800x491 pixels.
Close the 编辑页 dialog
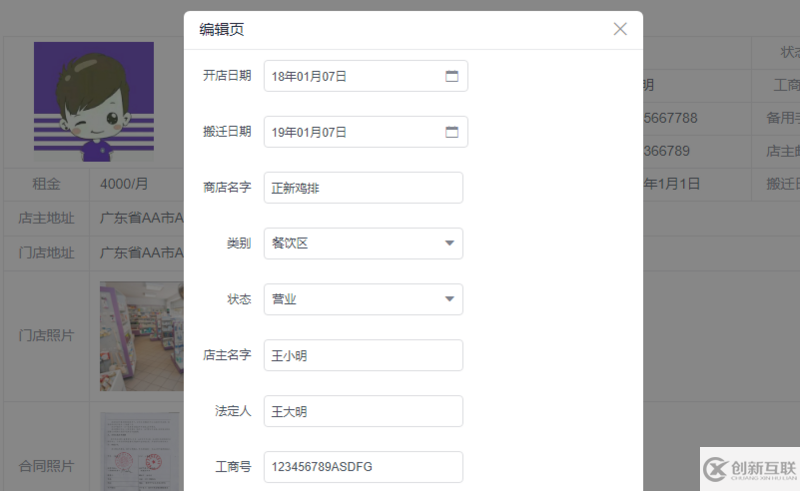(x=620, y=29)
